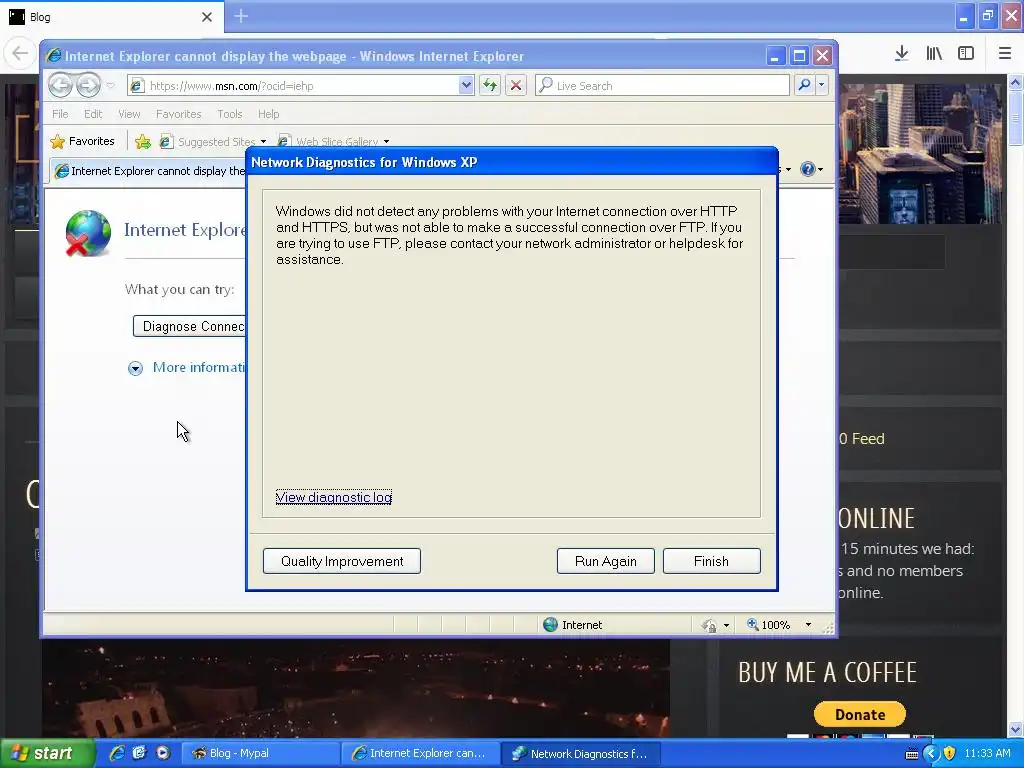This screenshot has height=768, width=1024.
Task: Click the keyboard icon in system tray
Action: [x=912, y=754]
